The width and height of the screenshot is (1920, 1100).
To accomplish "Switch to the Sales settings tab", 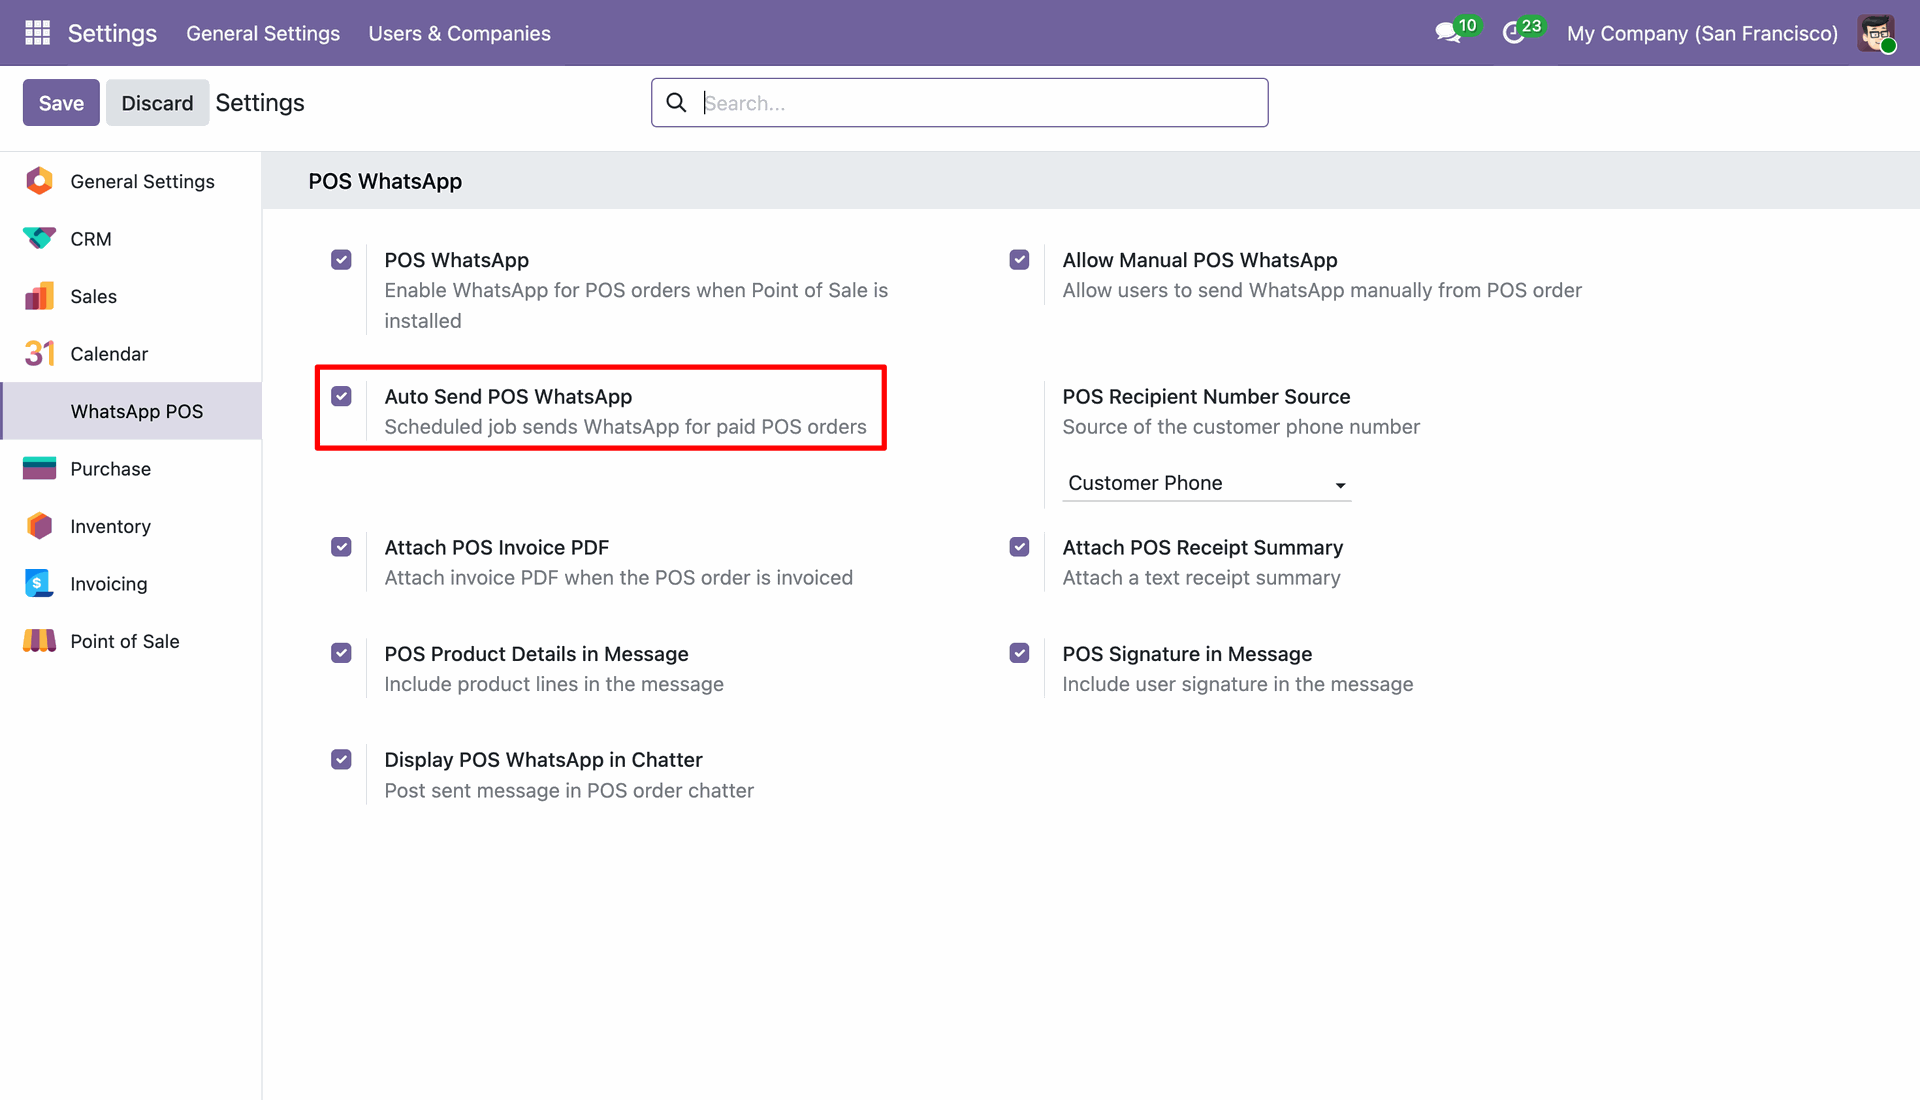I will (131, 296).
